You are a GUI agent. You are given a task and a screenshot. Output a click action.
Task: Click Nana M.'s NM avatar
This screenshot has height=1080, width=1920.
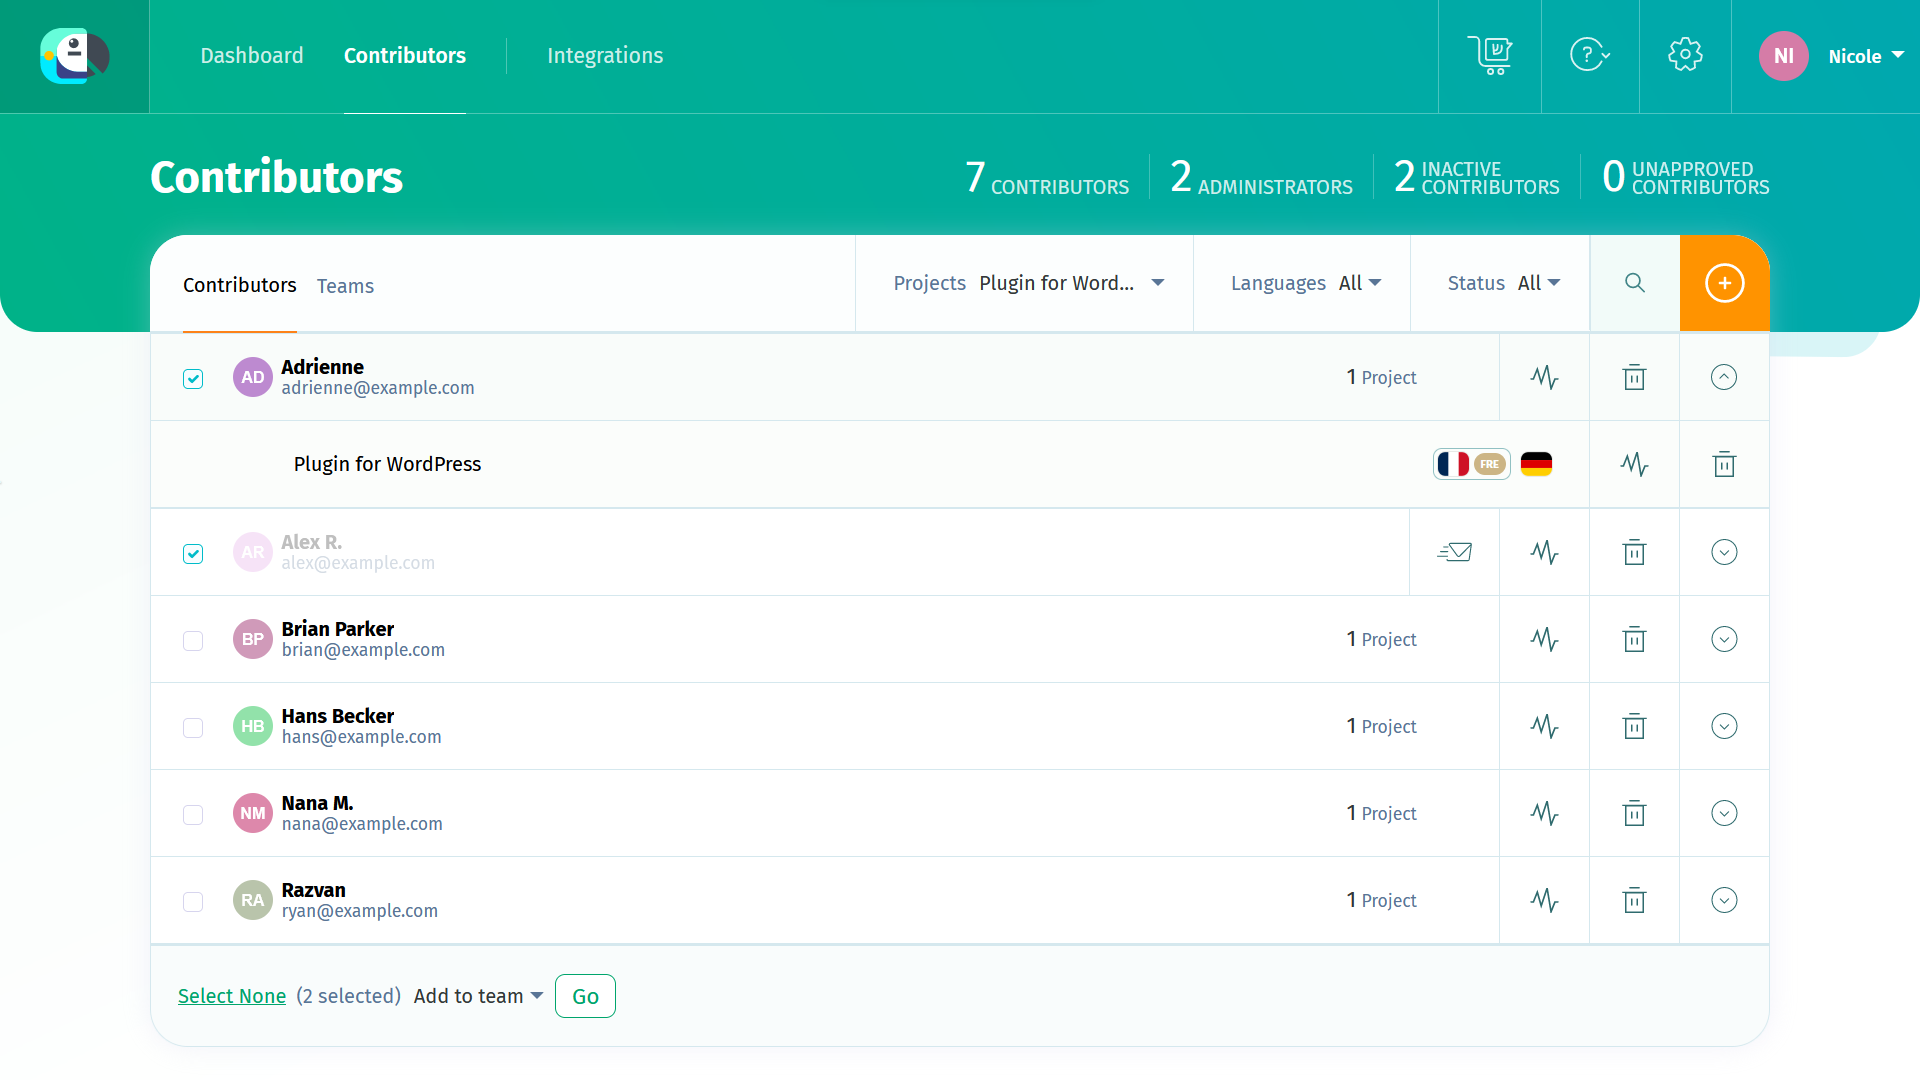pos(253,813)
